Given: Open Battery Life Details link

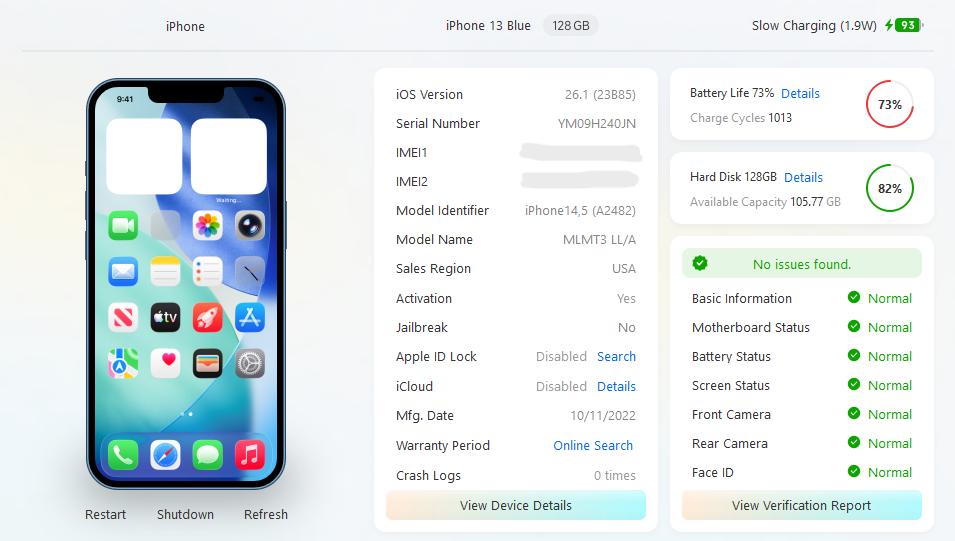Looking at the screenshot, I should [x=800, y=93].
